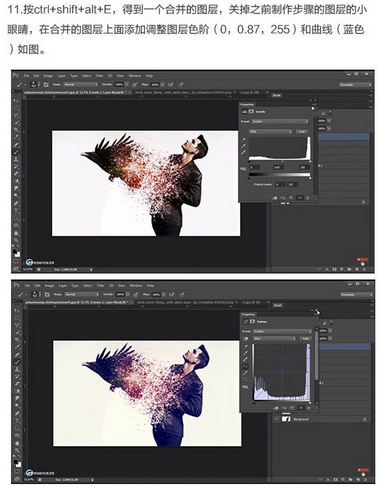
Task: Select Eyedropper tool in Levels screenshot toolbar
Action: 16,137
